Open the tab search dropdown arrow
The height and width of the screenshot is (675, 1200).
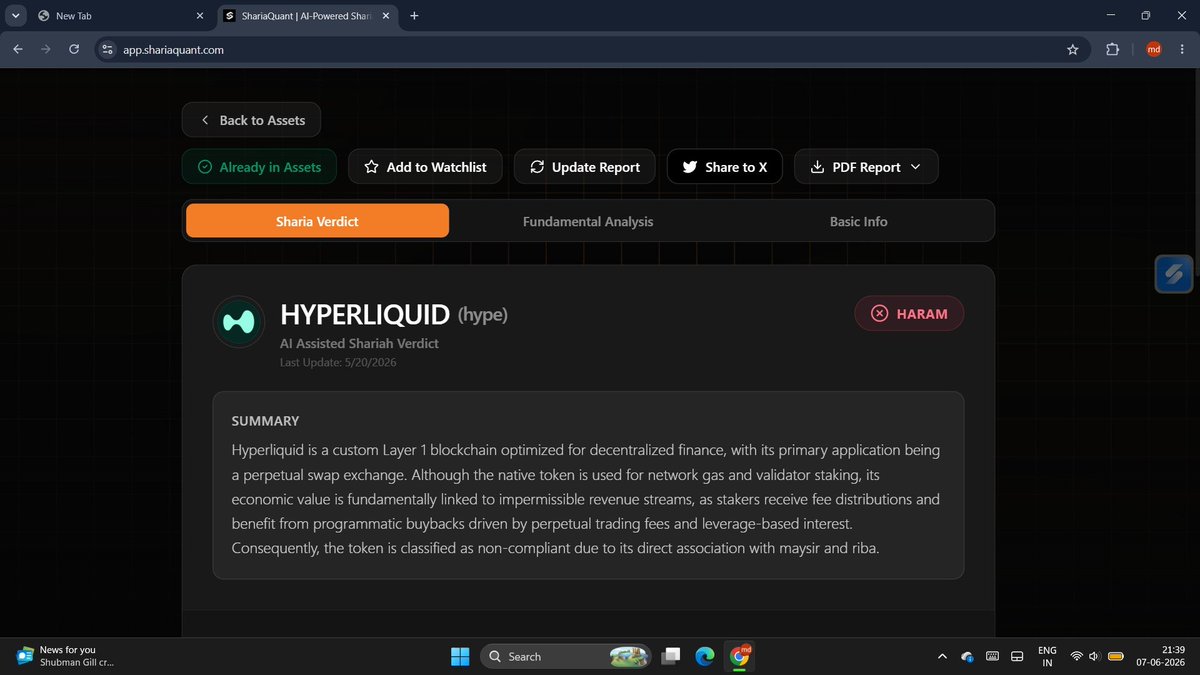pos(15,16)
